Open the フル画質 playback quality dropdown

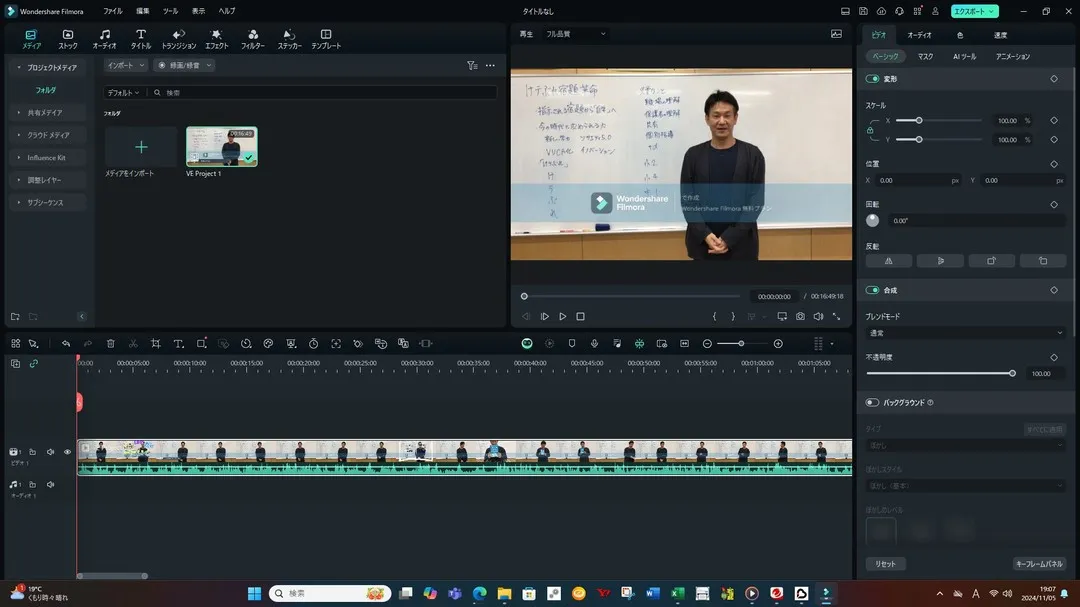pyautogui.click(x=575, y=34)
